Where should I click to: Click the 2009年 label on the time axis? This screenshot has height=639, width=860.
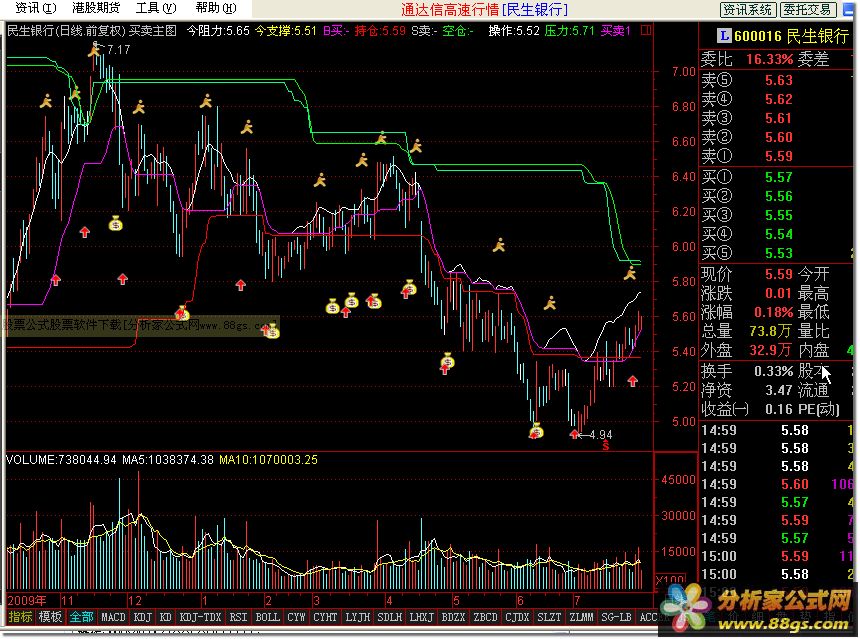pos(27,601)
